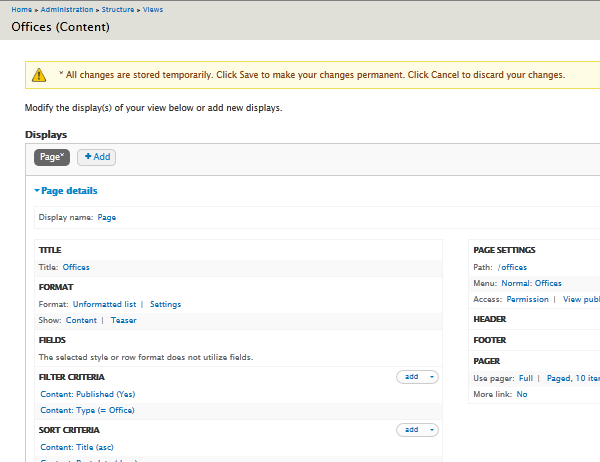Change pager type Full
The image size is (600, 462).
point(526,379)
